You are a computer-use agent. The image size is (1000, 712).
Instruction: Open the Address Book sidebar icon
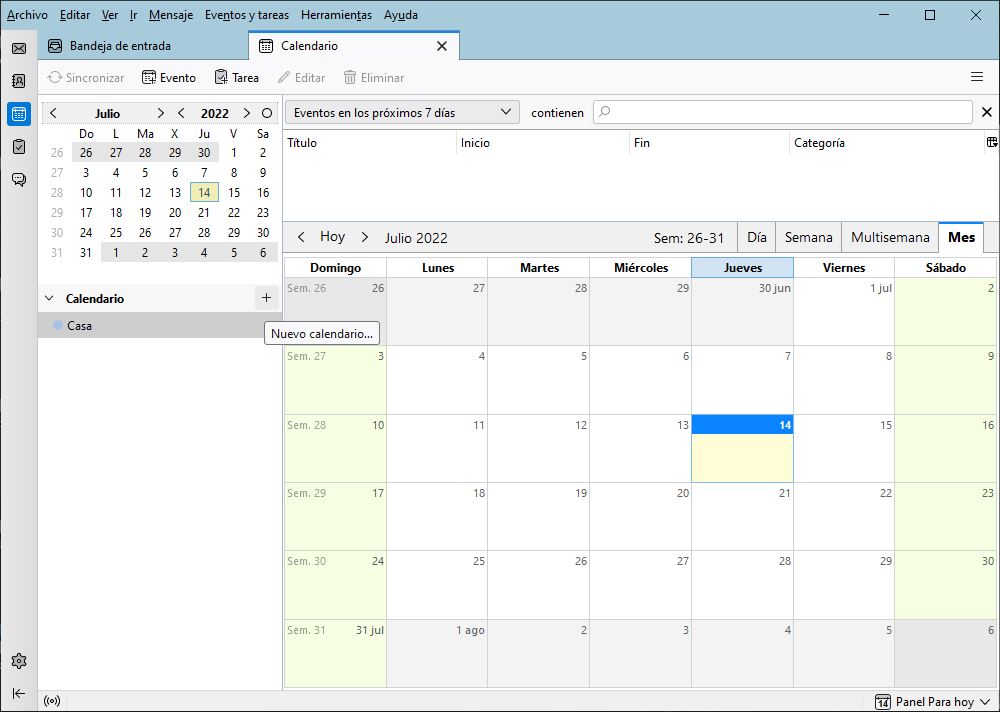point(18,81)
